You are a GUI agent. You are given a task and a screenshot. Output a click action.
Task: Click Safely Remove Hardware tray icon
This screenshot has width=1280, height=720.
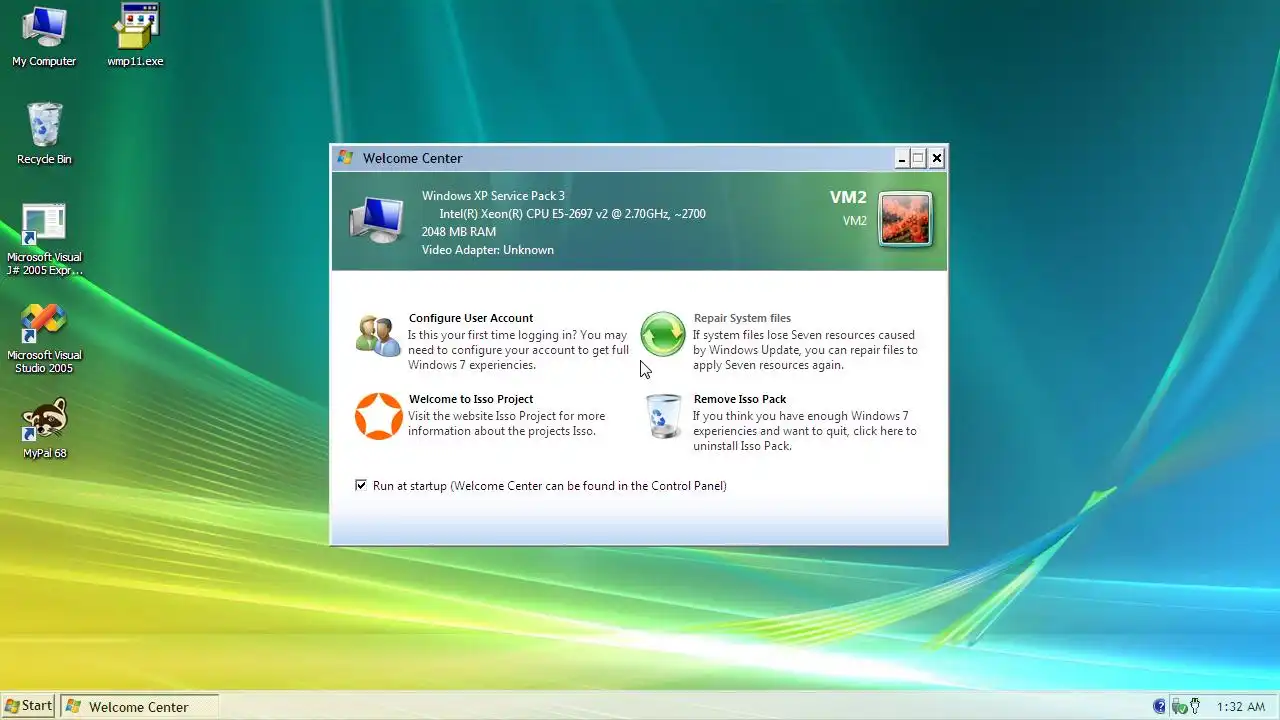point(1178,707)
